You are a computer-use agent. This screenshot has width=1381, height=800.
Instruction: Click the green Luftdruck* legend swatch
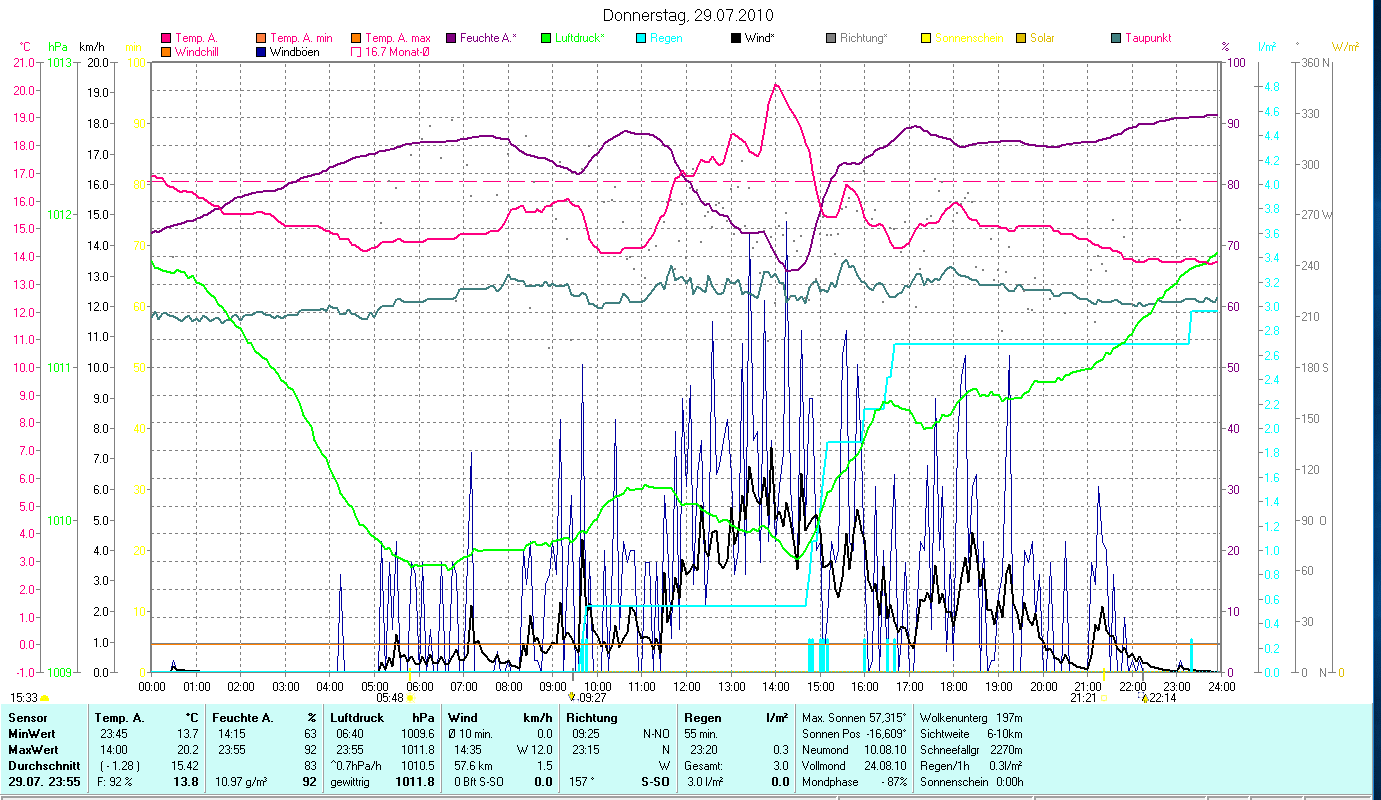tap(546, 38)
